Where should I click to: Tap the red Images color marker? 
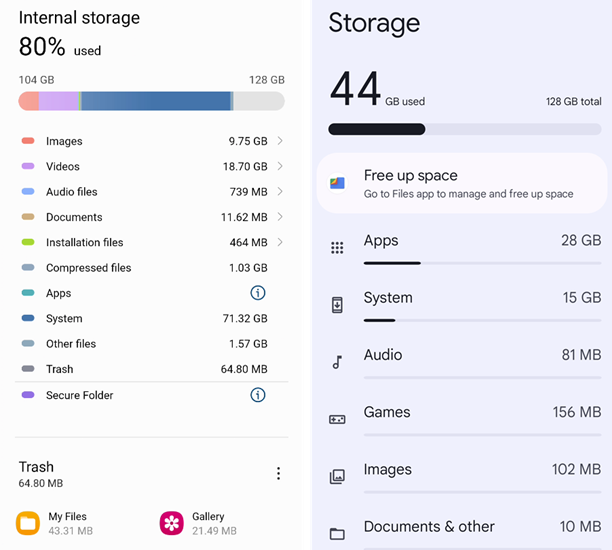[x=28, y=141]
